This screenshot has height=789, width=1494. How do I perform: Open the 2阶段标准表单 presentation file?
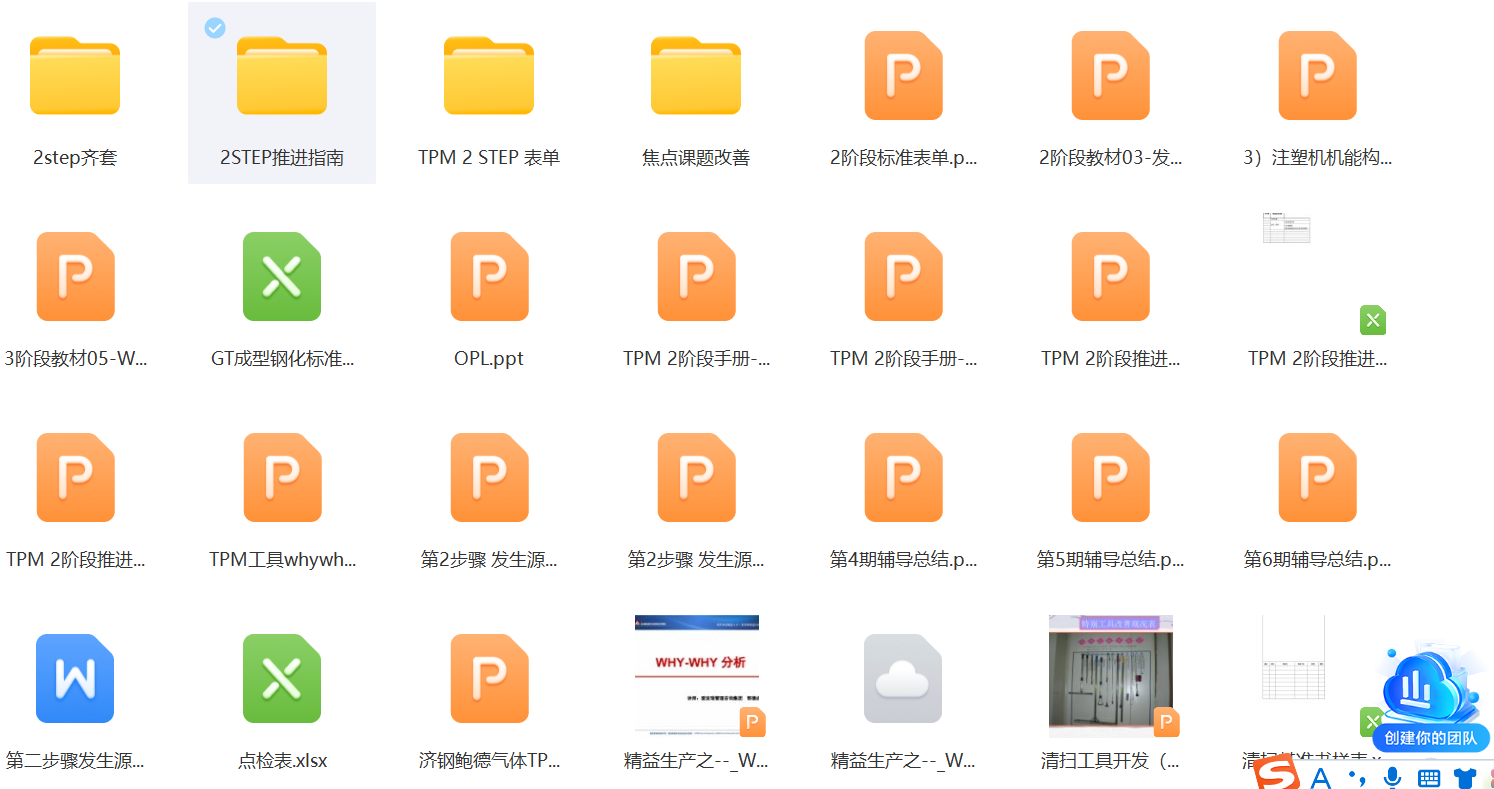(x=903, y=76)
